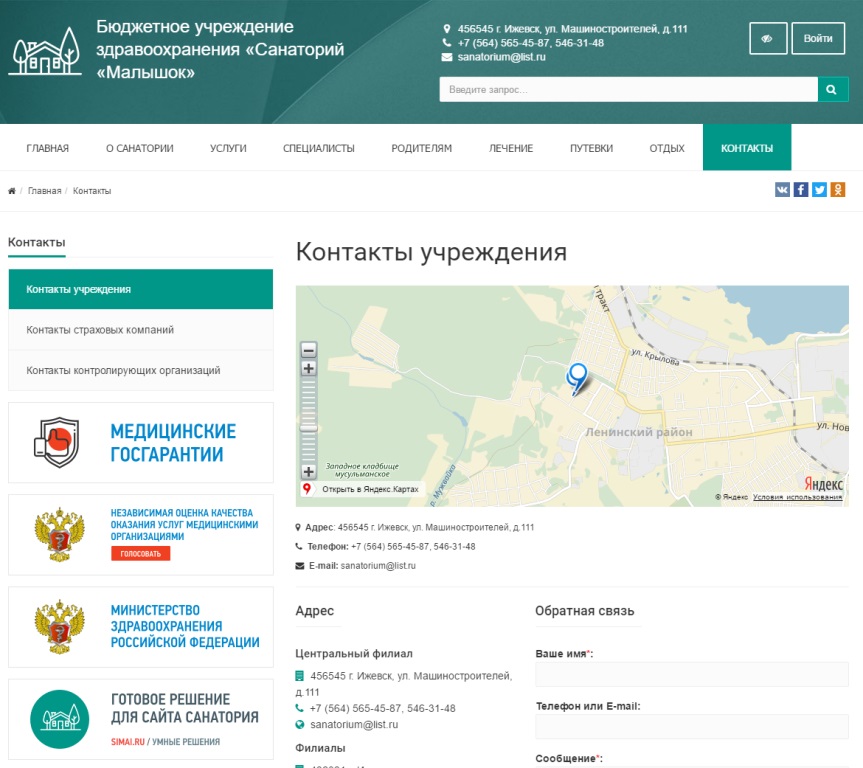Open the Услуги menu item
The image size is (863, 768).
(x=228, y=148)
